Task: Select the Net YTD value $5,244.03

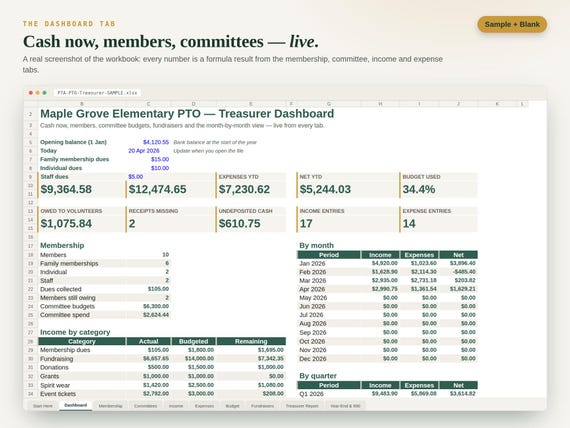Action: coord(325,189)
